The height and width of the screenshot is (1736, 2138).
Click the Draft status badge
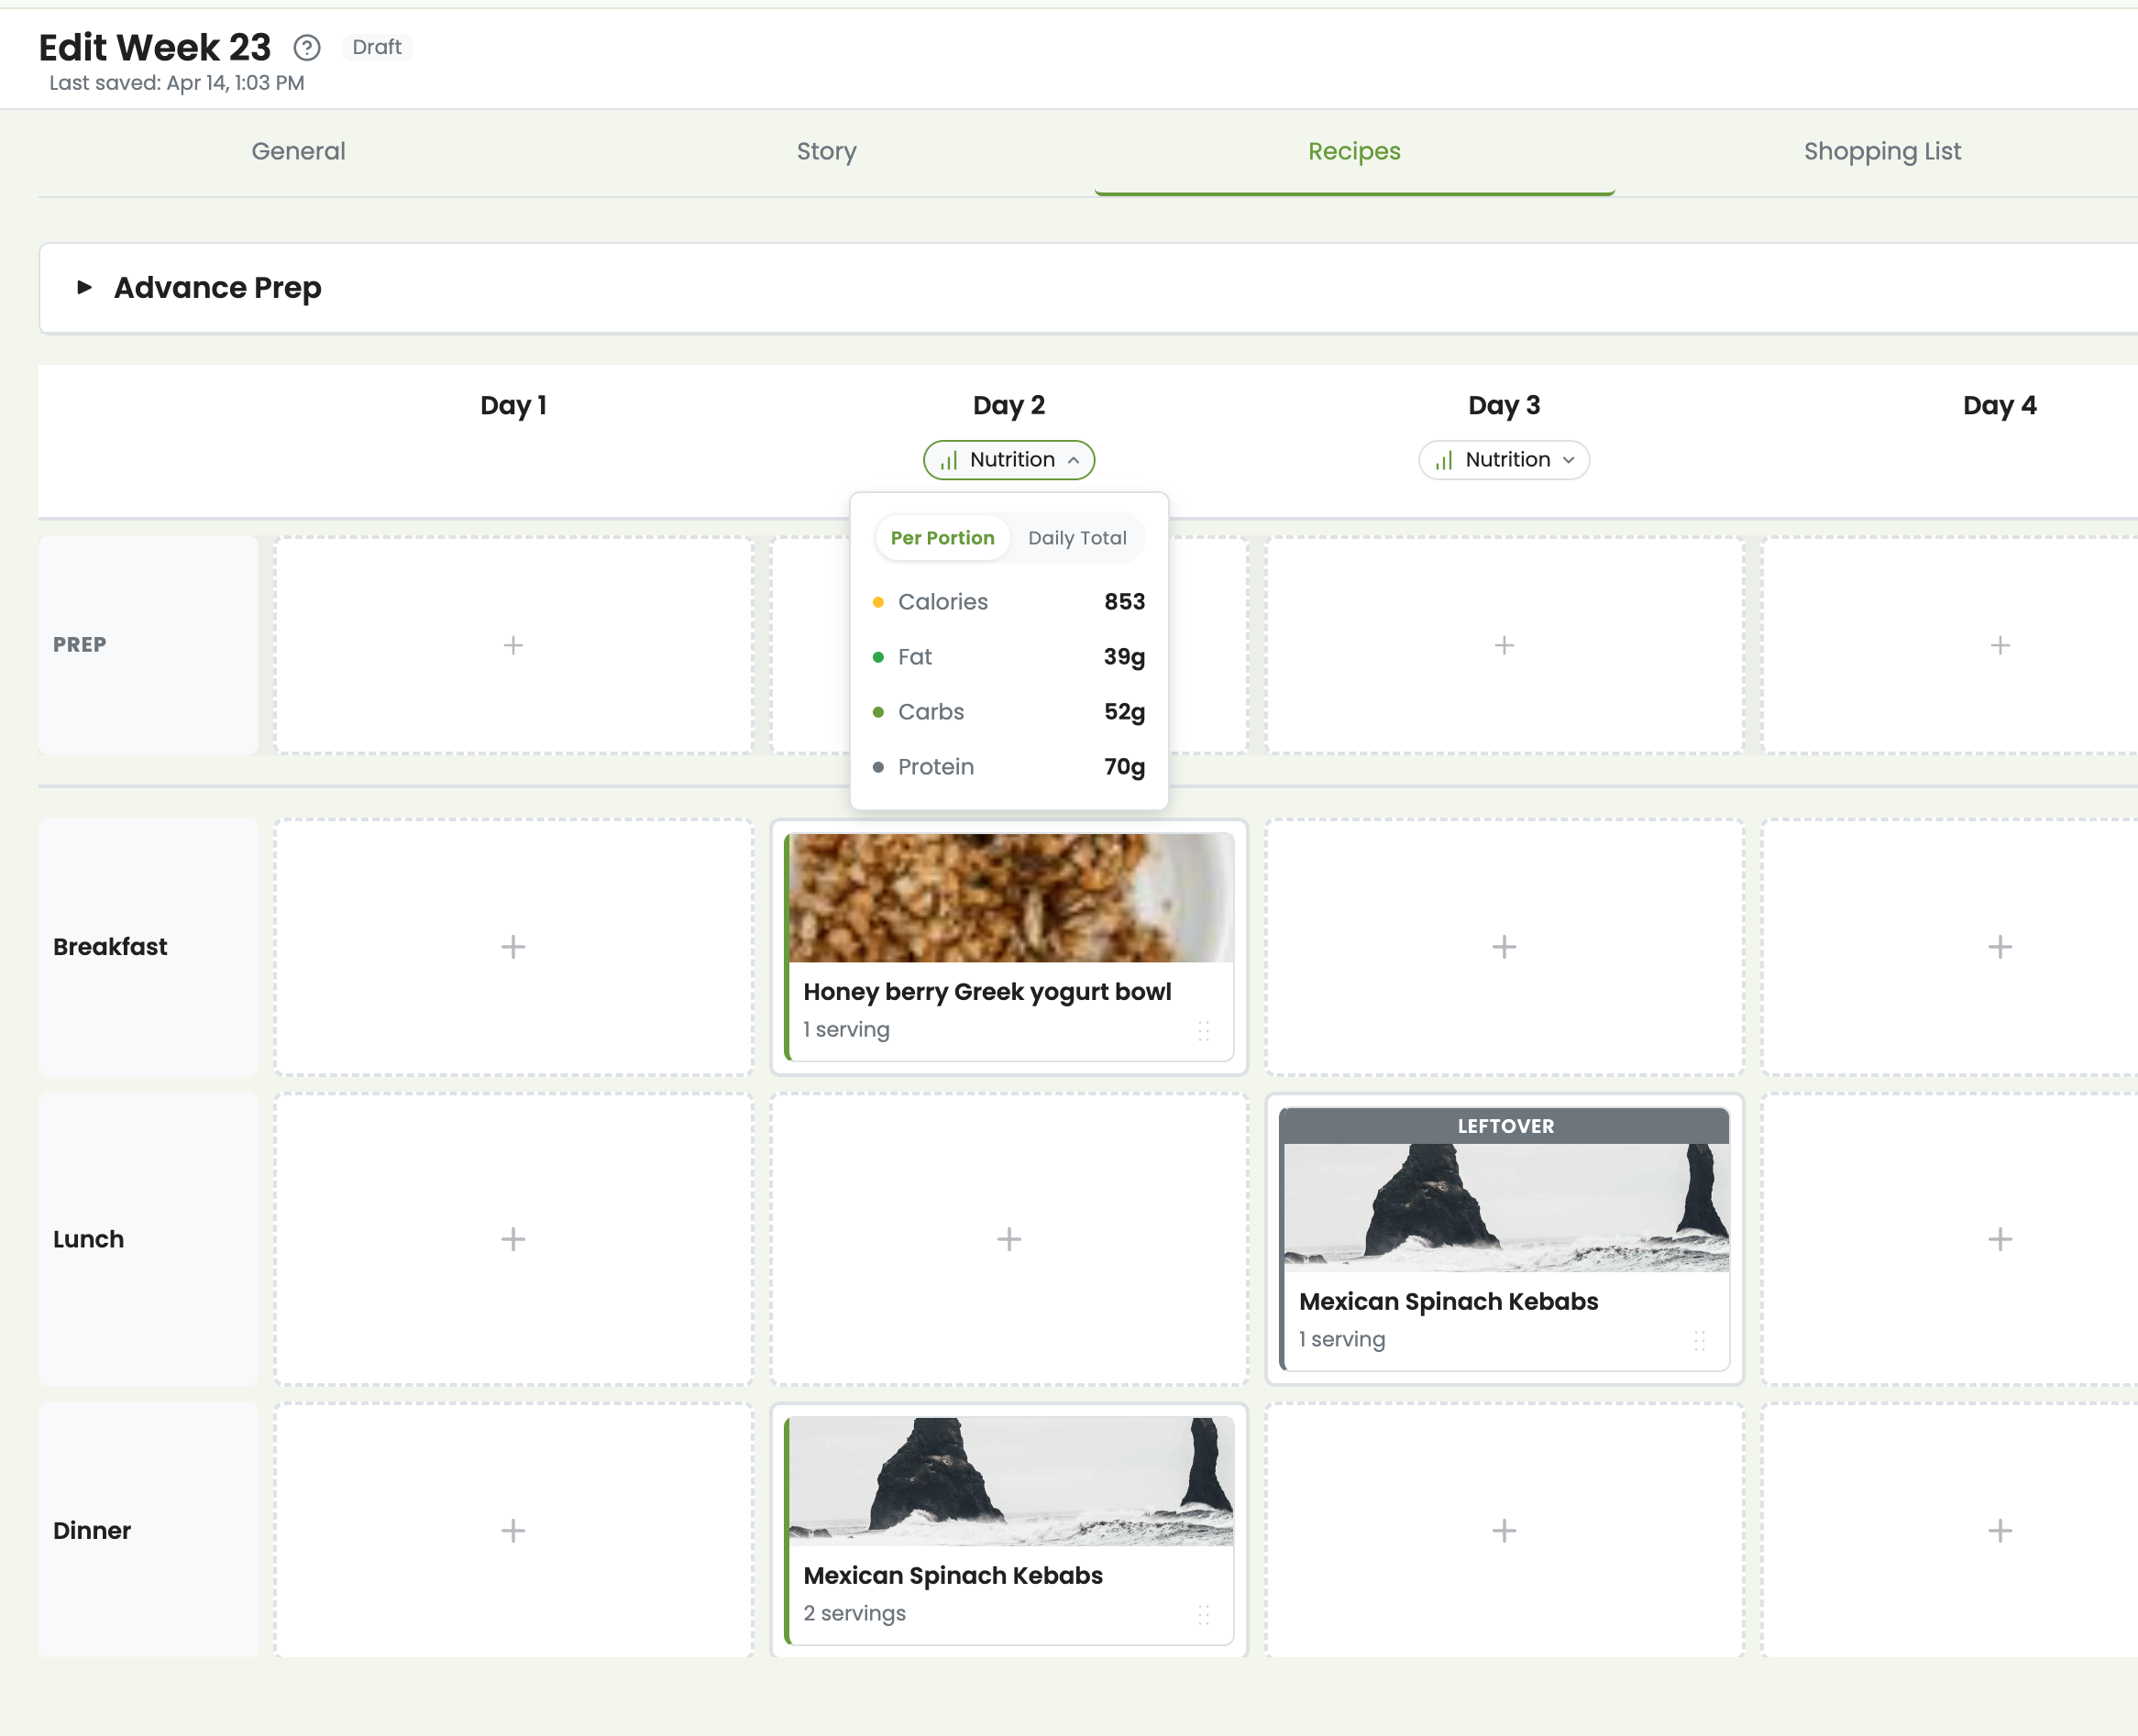point(377,47)
